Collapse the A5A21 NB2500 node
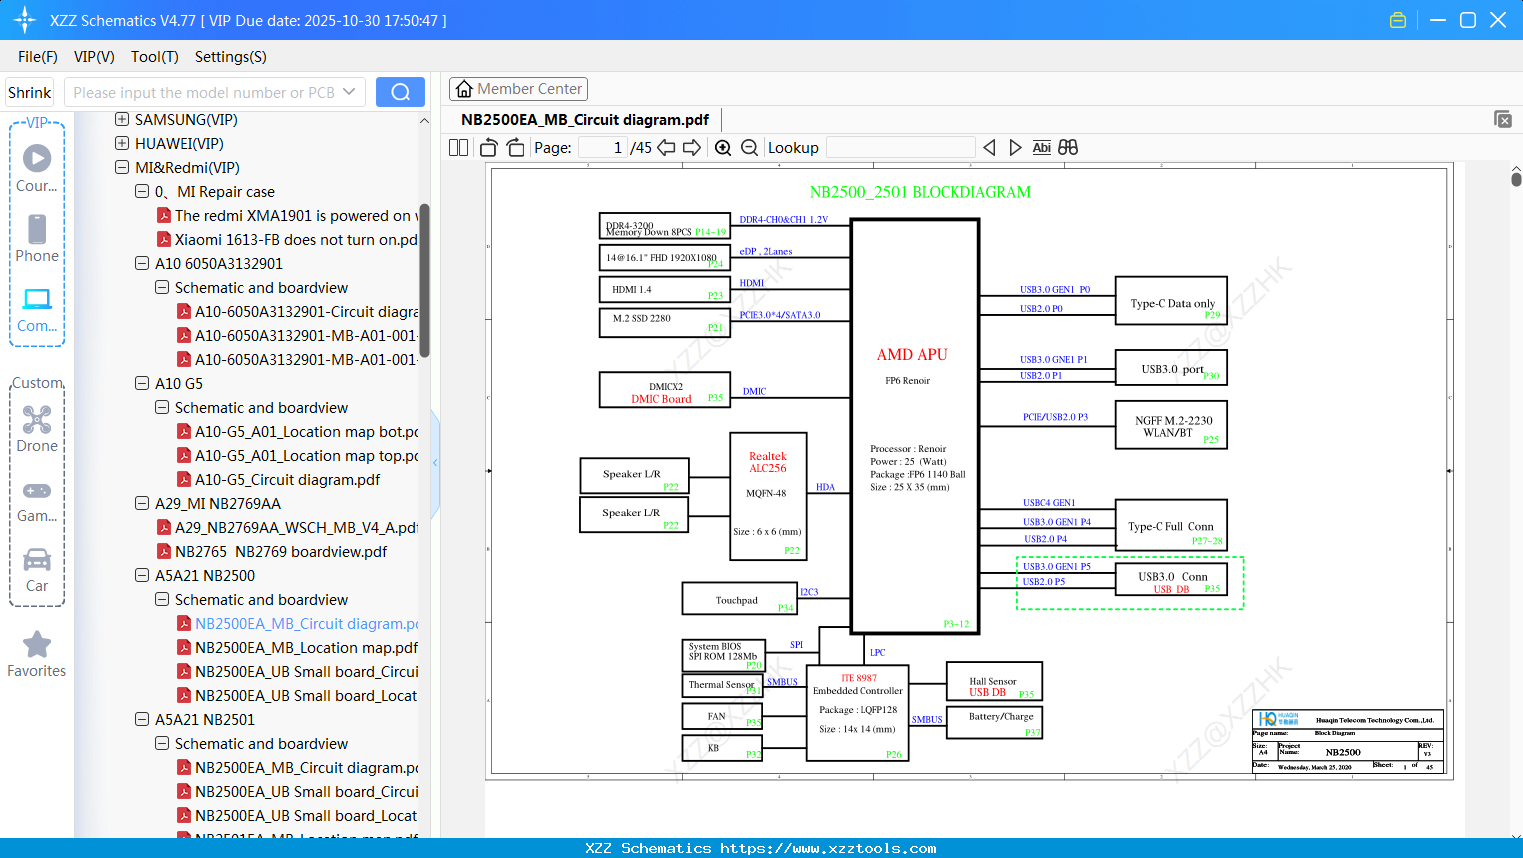Screen dimensions: 1523x858 coord(142,575)
